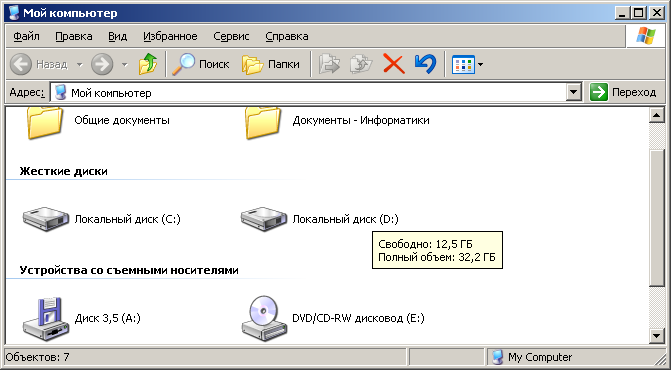The width and height of the screenshot is (671, 370).
Task: Open the Back history dropdown arrow
Action: pyautogui.click(x=80, y=65)
